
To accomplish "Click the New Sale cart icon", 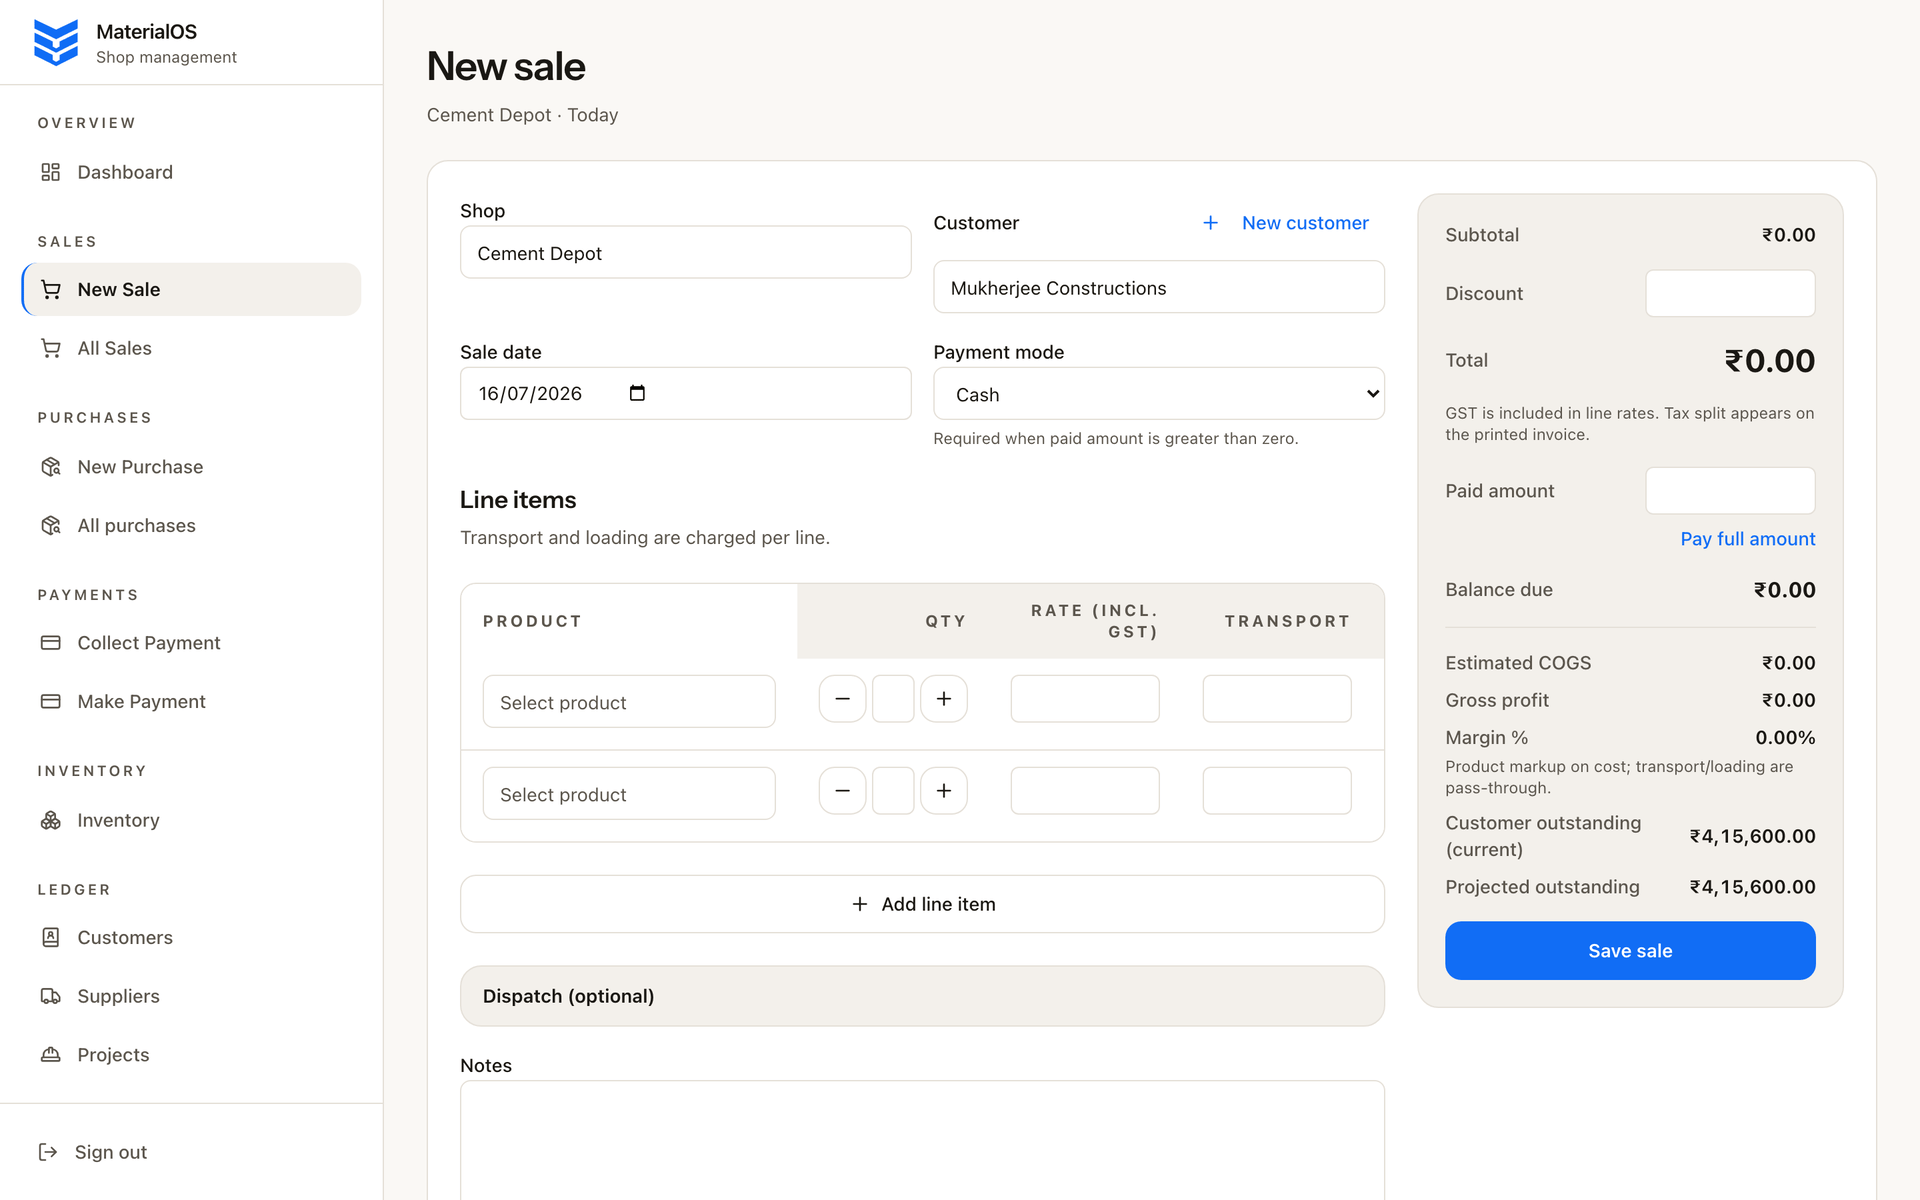I will [51, 290].
